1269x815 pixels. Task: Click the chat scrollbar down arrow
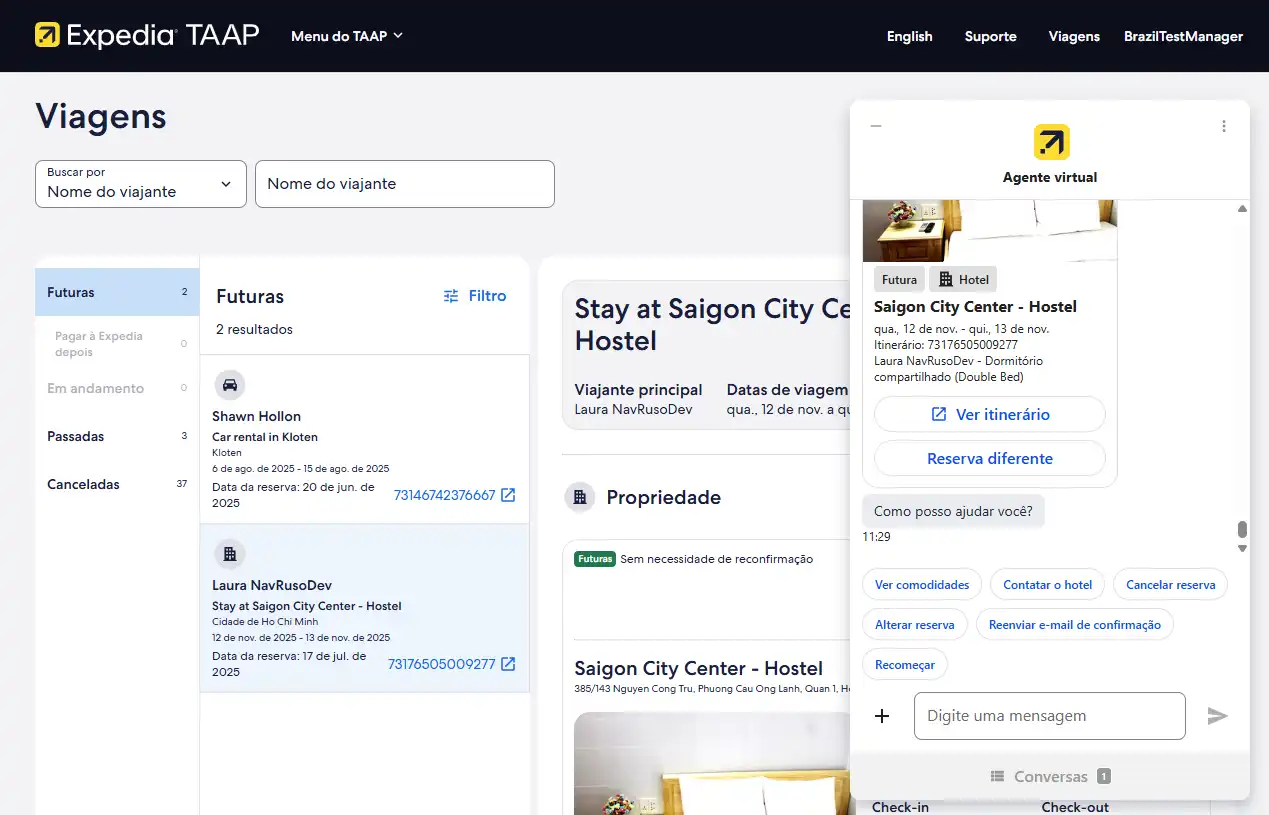click(x=1242, y=548)
